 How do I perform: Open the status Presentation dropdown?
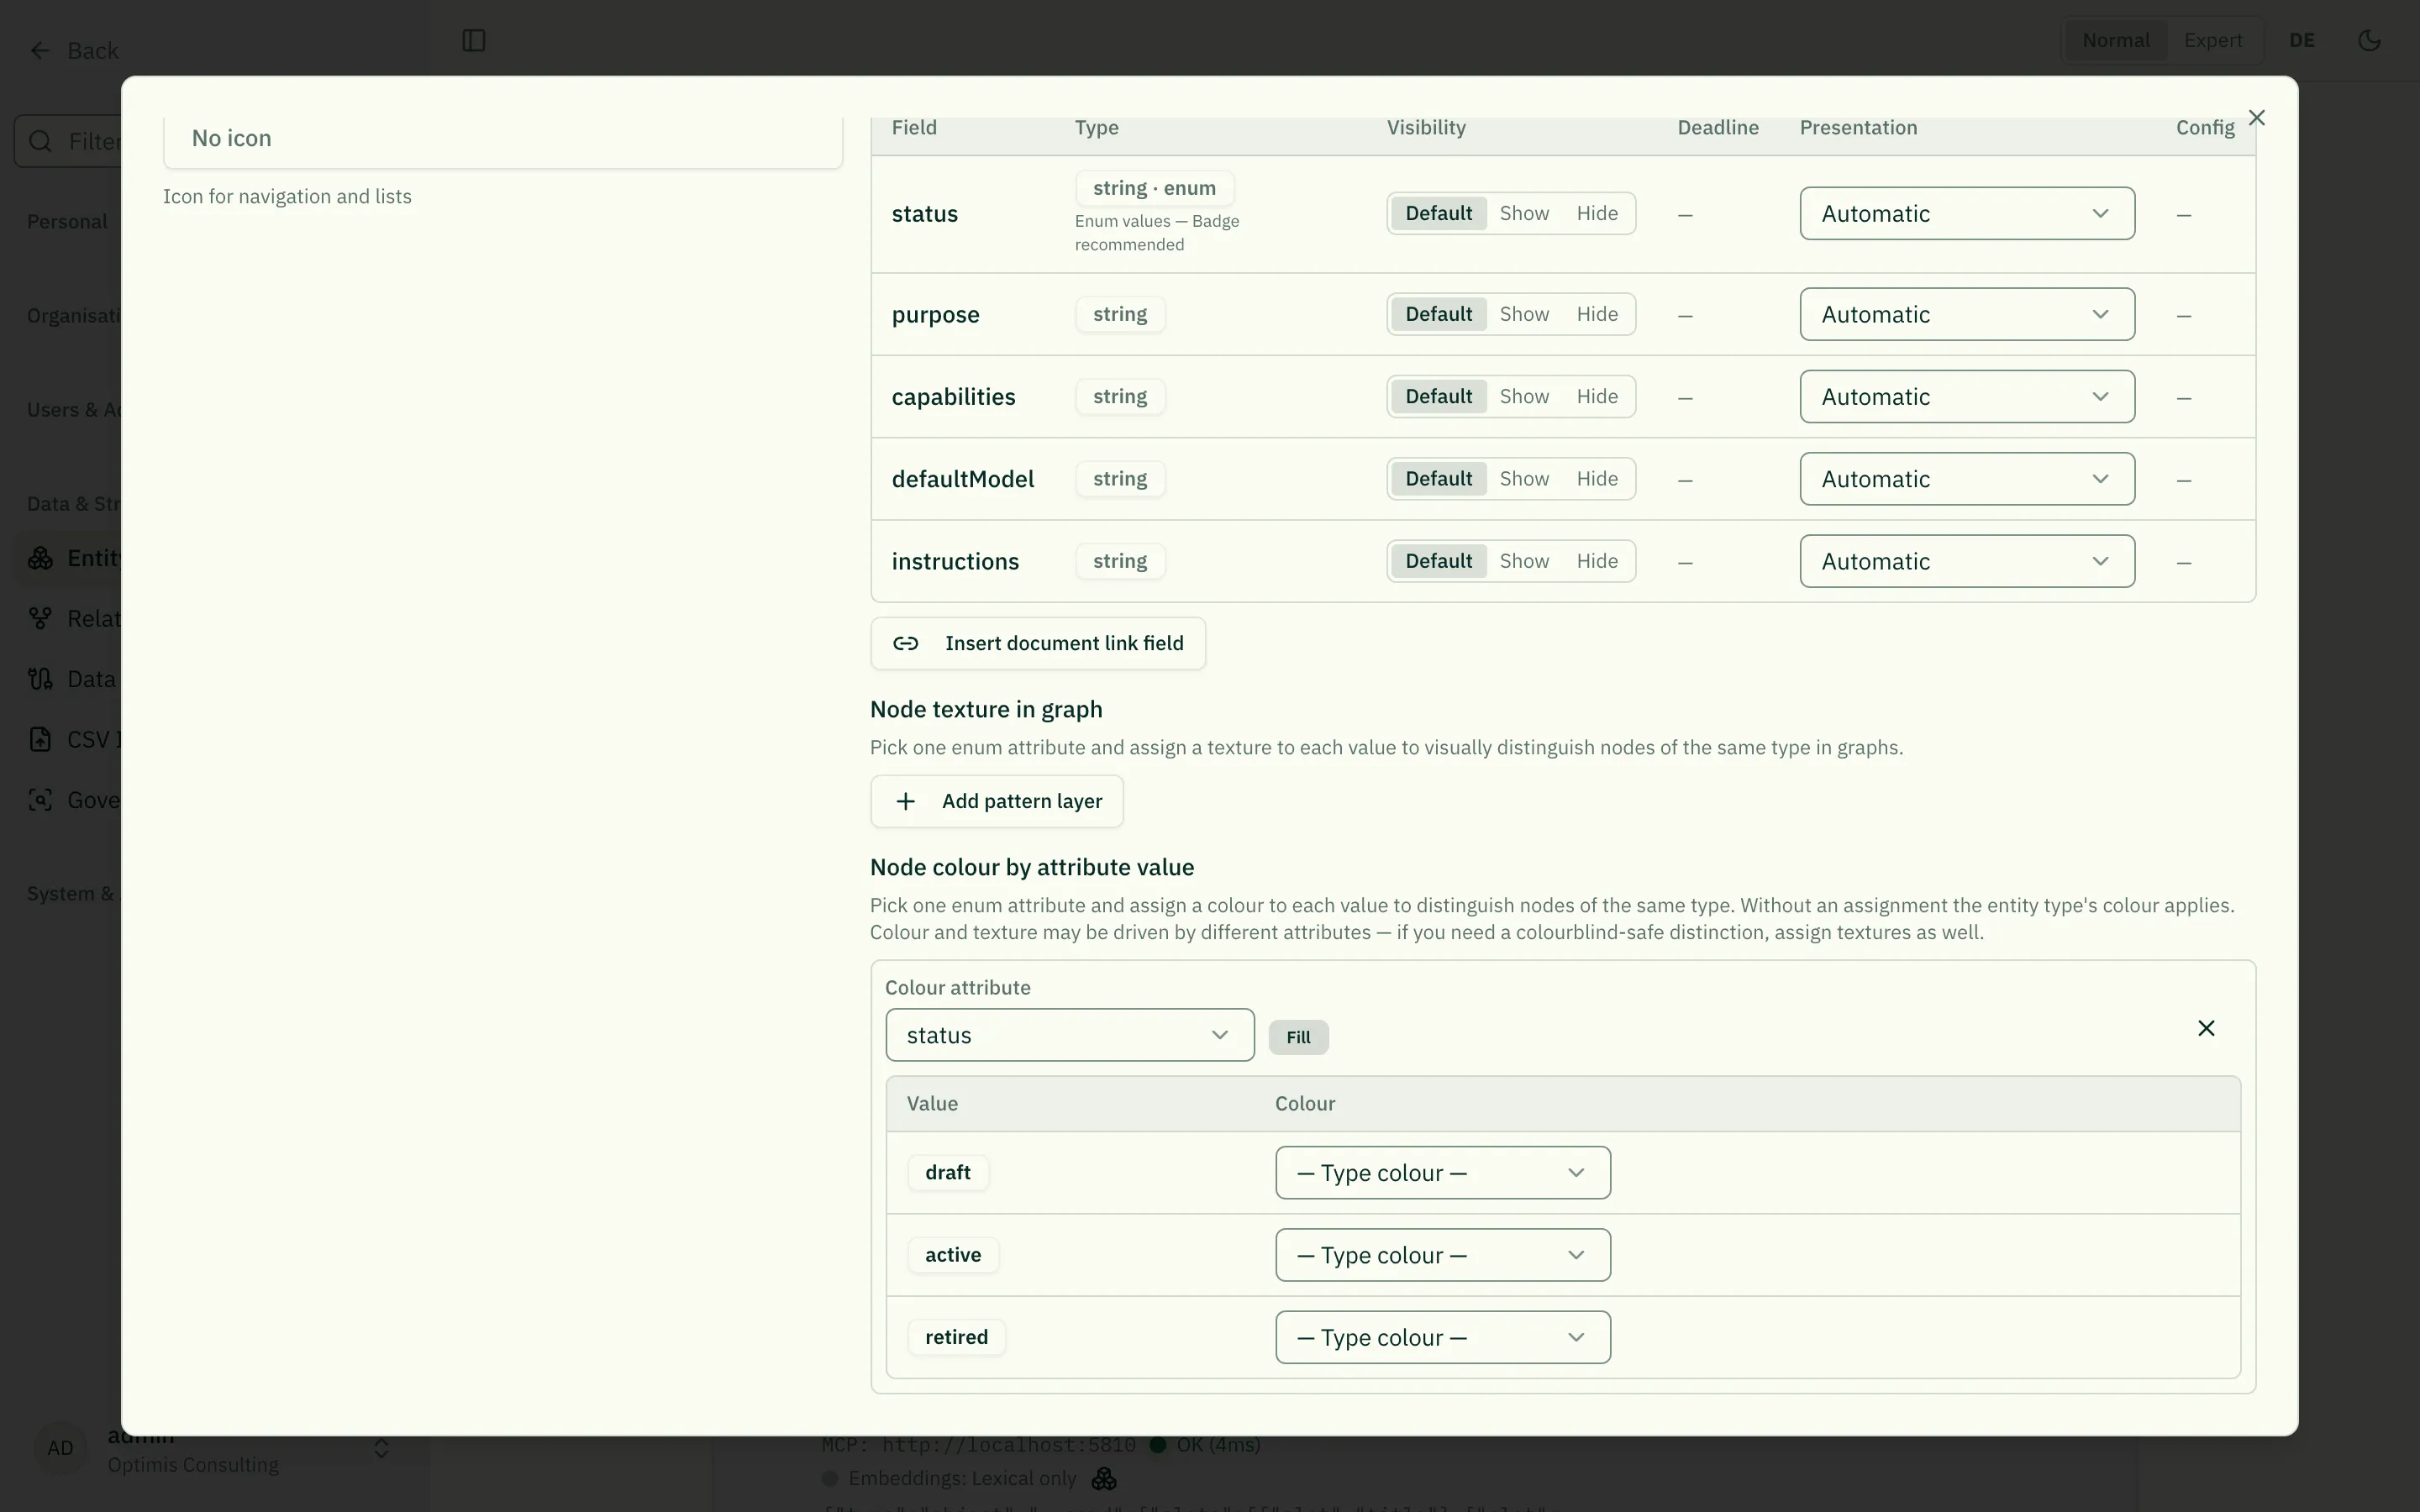pyautogui.click(x=1967, y=213)
